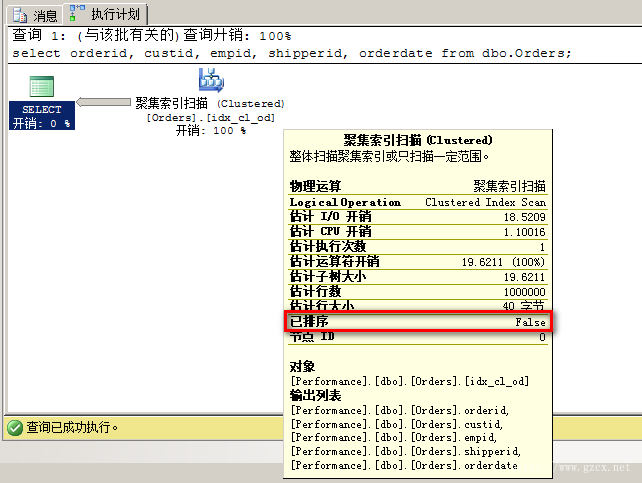Image resolution: width=642 pixels, height=483 pixels.
Task: Click the output column Orders.orderid
Action: click(x=400, y=410)
